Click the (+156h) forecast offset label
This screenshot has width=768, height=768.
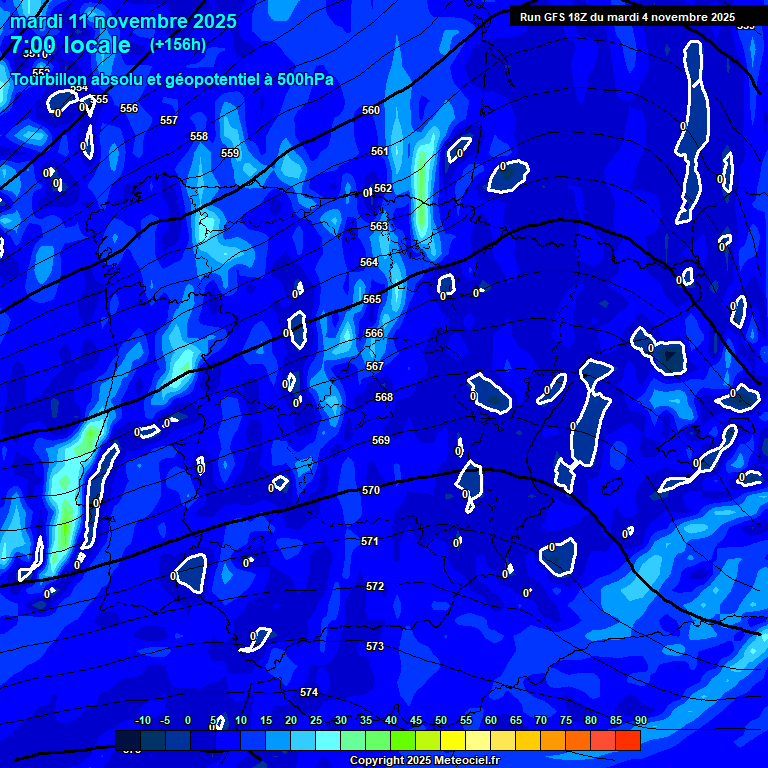click(x=178, y=44)
